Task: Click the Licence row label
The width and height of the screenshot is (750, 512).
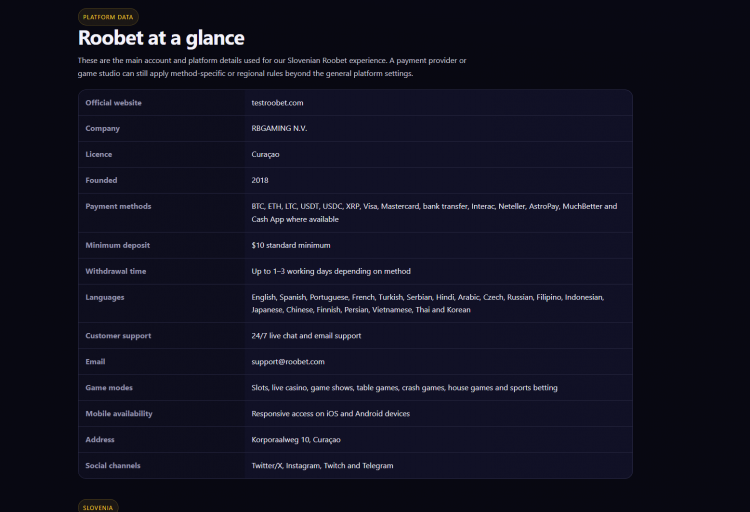Action: [x=99, y=155]
